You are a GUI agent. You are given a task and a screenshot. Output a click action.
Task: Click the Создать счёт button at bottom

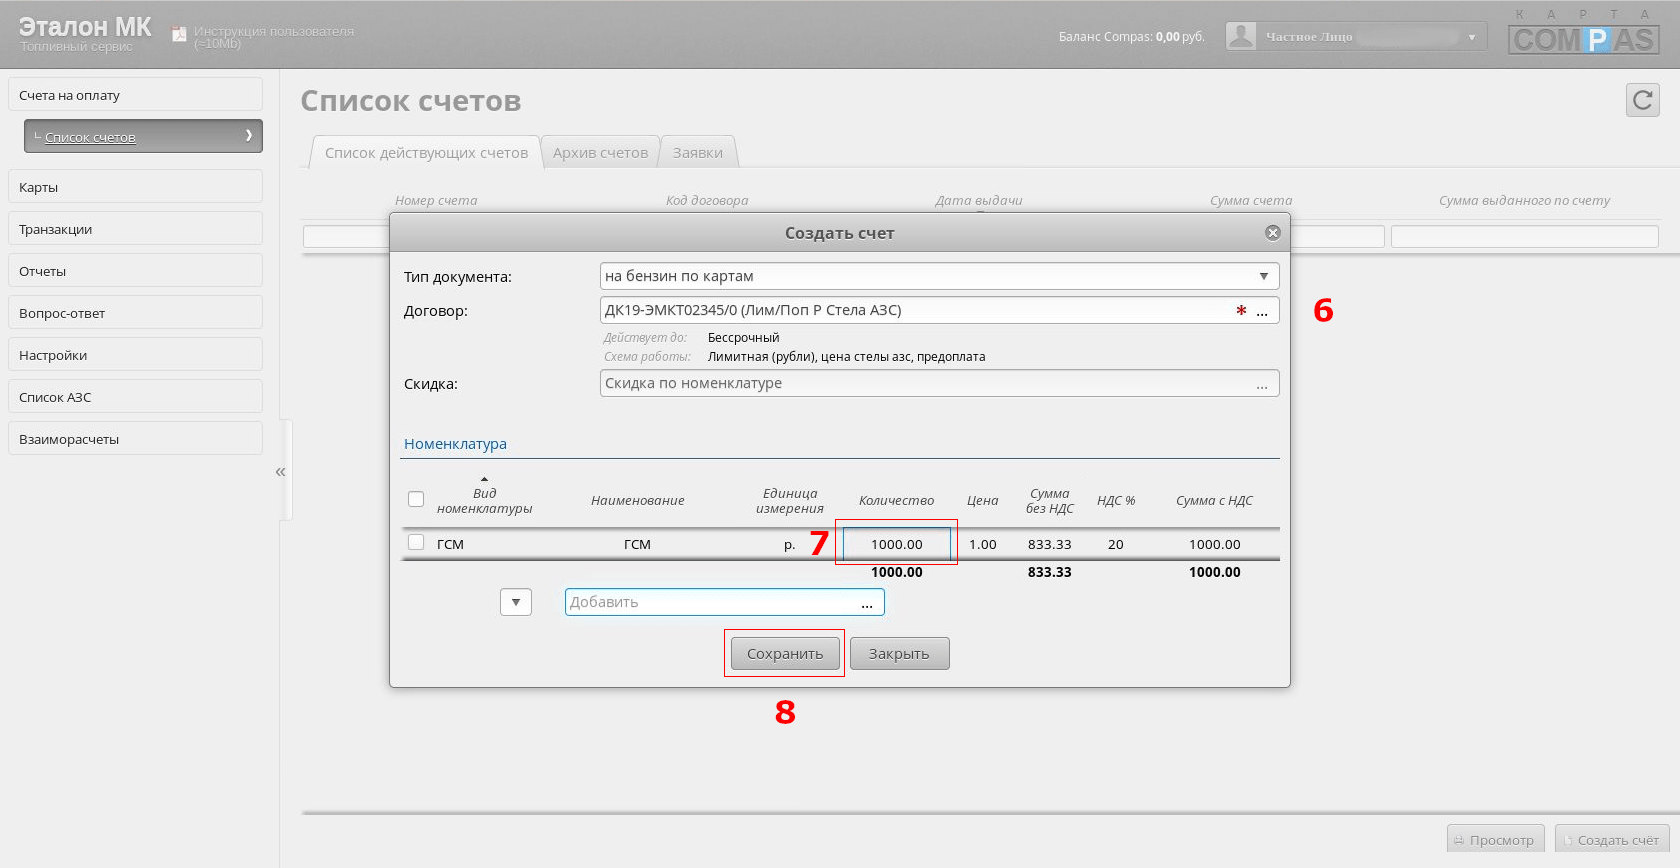[x=1612, y=839]
